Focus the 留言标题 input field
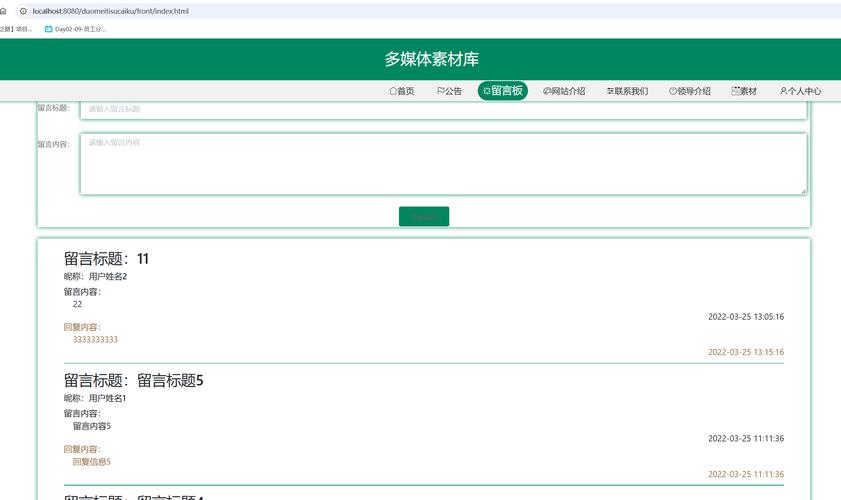Screen dimensions: 841x500 442,108
